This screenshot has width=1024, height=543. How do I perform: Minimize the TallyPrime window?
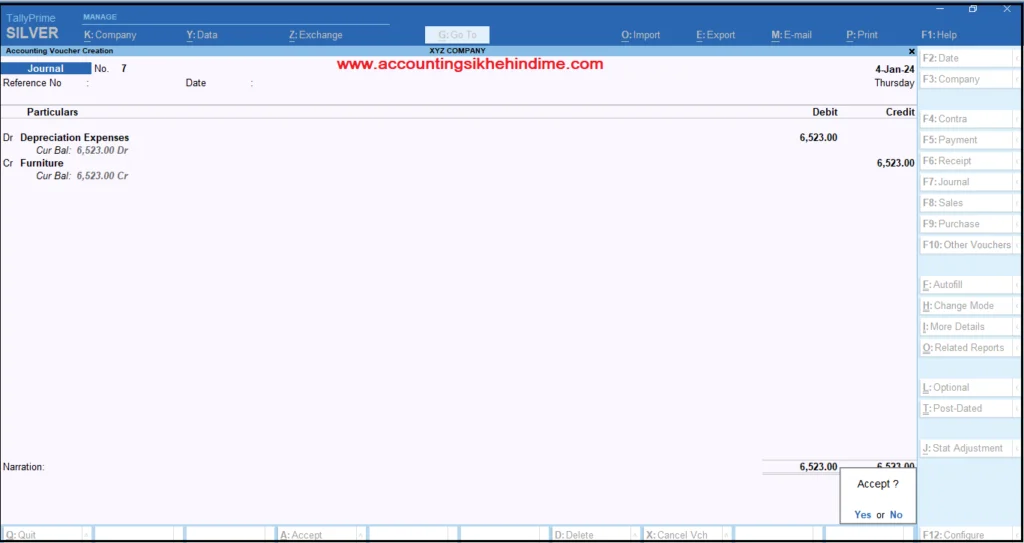940,8
